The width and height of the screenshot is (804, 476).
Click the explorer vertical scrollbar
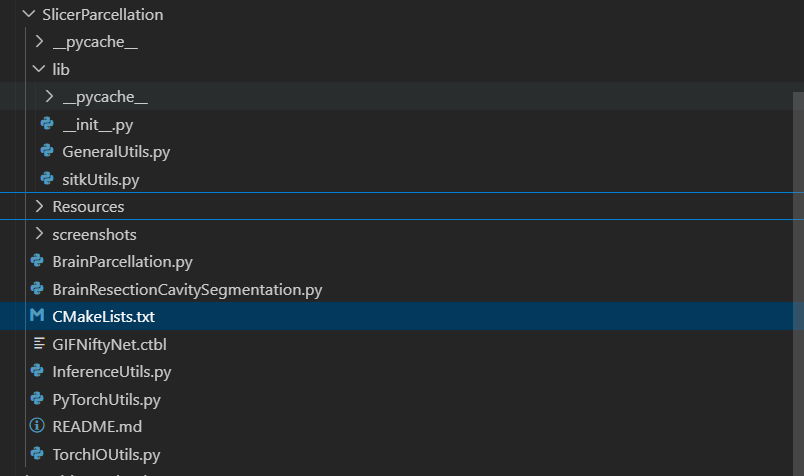click(798, 284)
